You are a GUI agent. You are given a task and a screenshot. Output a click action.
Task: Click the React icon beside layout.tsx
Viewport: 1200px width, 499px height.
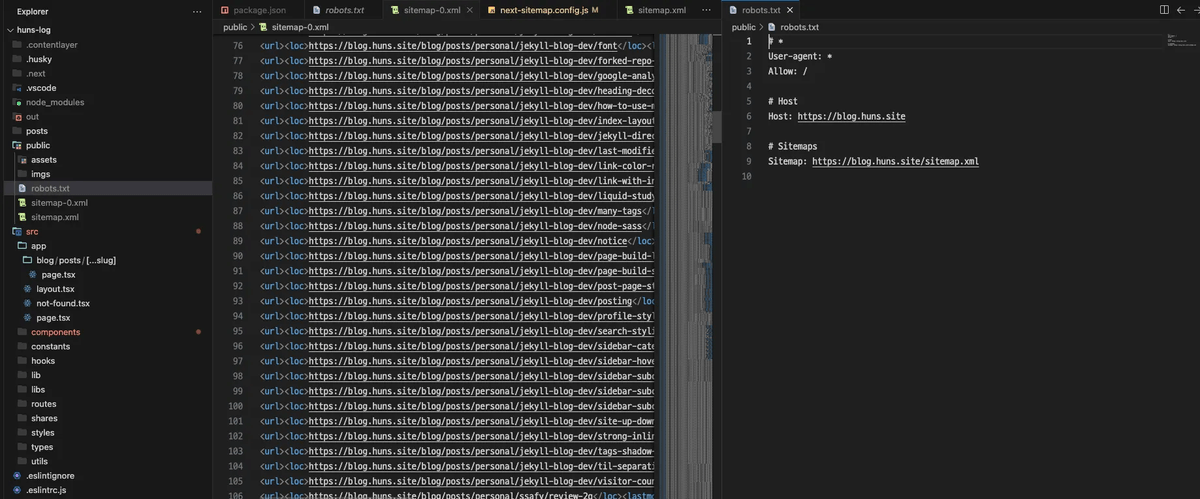pyautogui.click(x=27, y=289)
